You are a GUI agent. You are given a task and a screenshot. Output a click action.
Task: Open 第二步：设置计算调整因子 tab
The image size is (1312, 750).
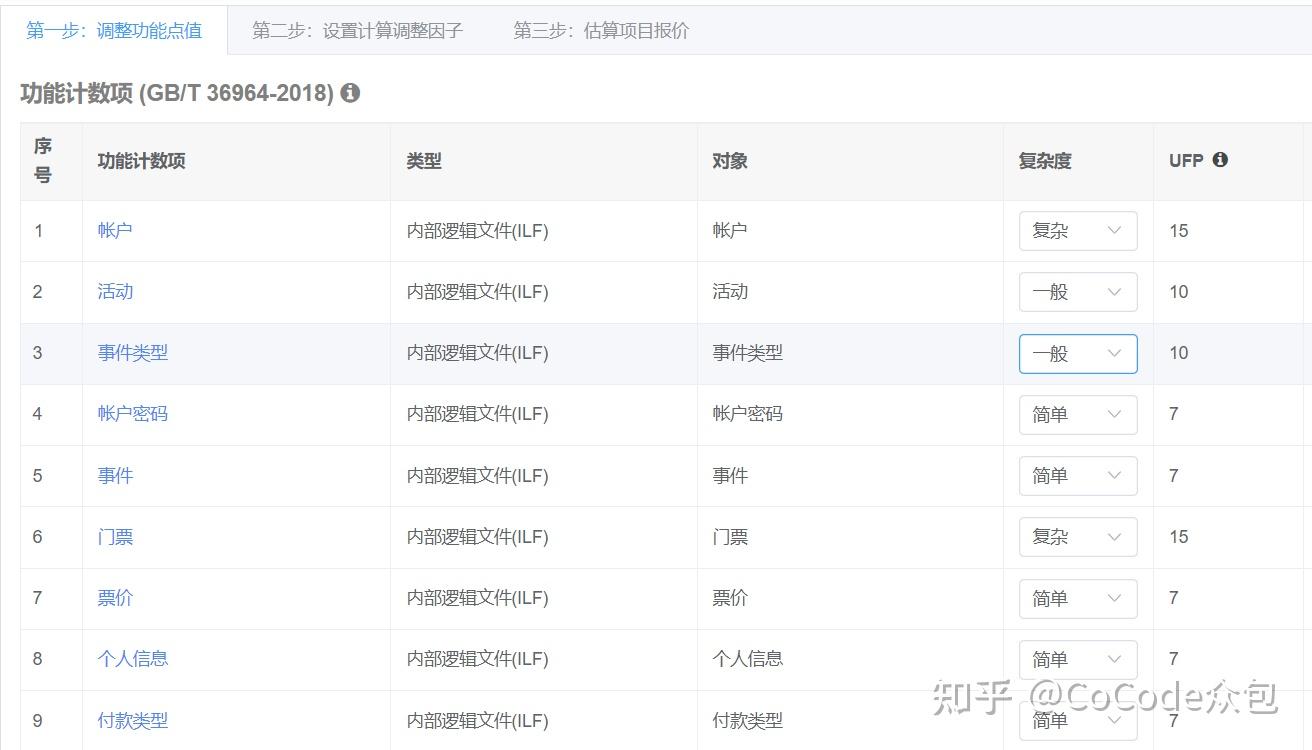[x=357, y=30]
